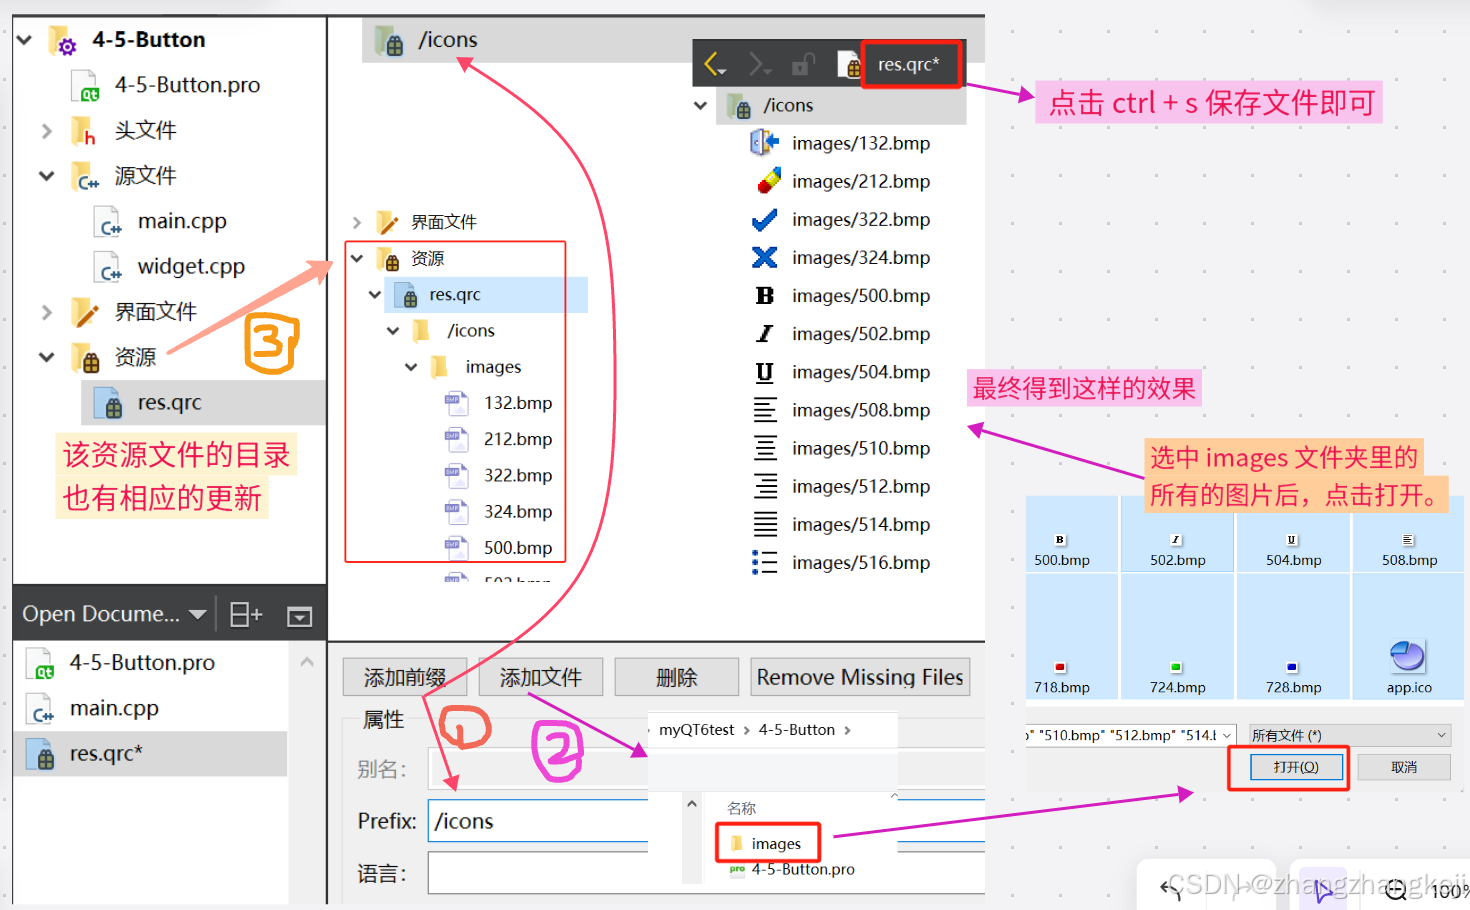
Task: Click the align-right icon of images/512.bmp
Action: point(765,486)
